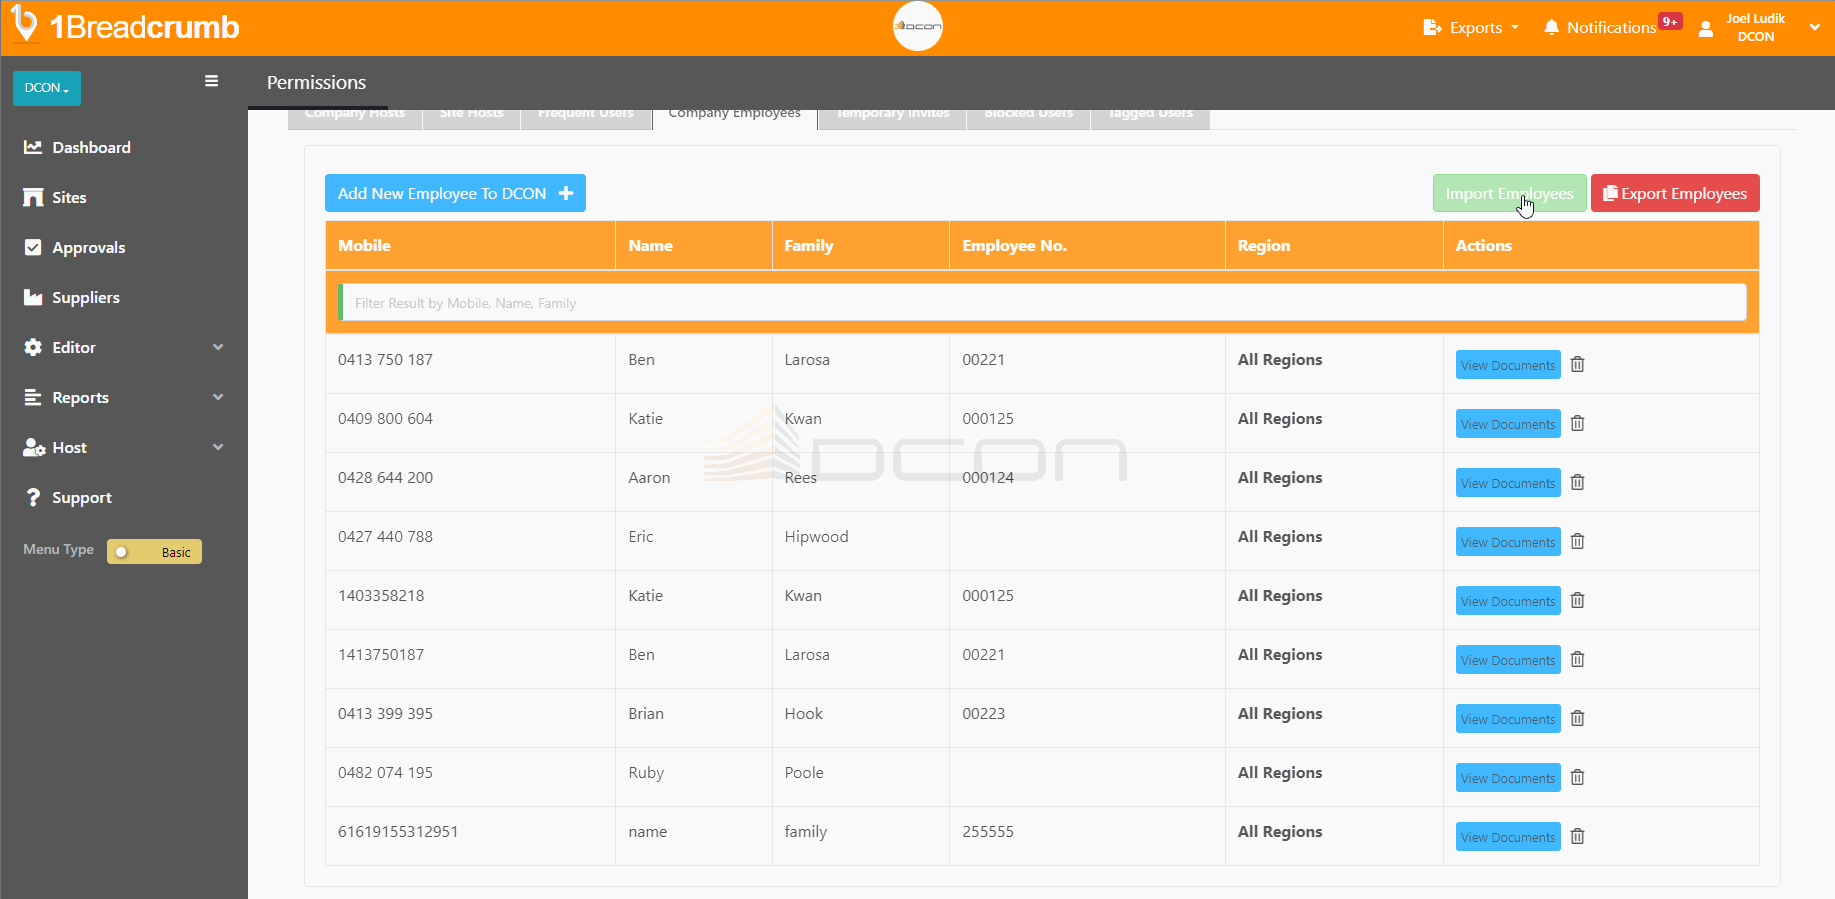This screenshot has width=1835, height=899.
Task: Click the Export Employees button
Action: [1675, 194]
